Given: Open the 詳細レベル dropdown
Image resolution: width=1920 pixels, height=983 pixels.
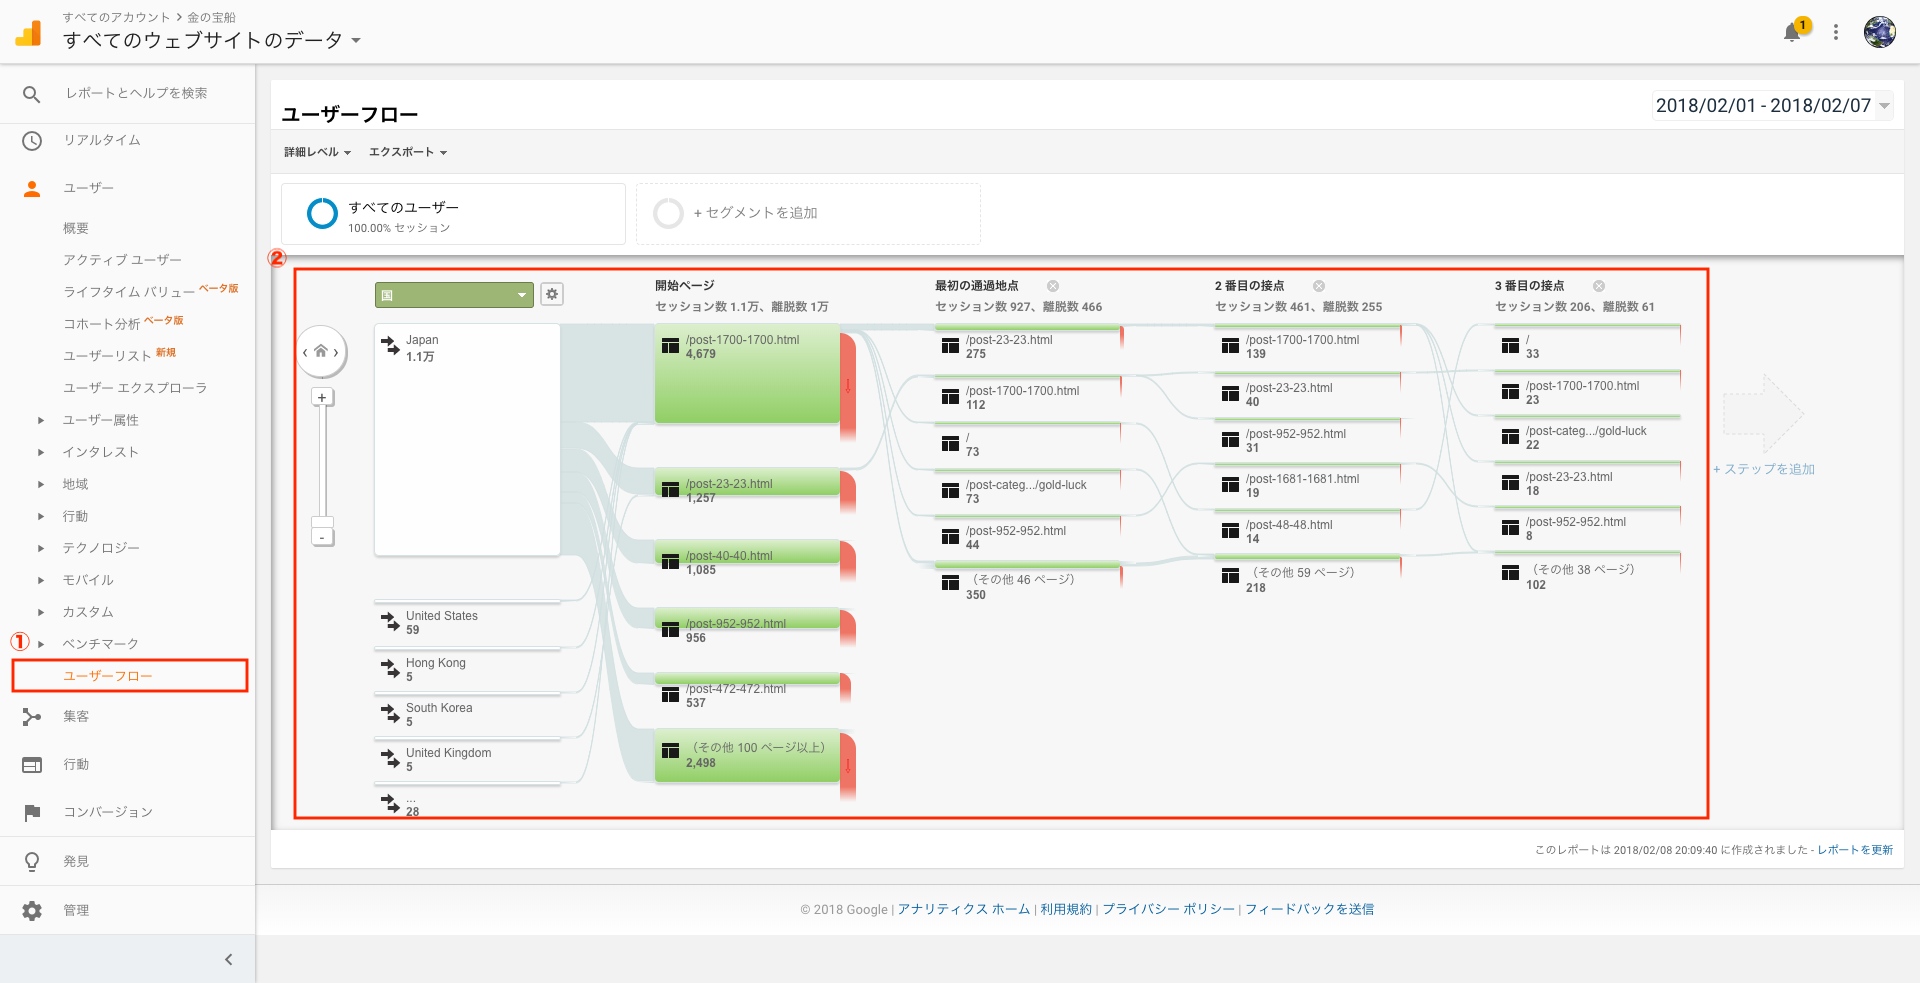Looking at the screenshot, I should point(317,152).
